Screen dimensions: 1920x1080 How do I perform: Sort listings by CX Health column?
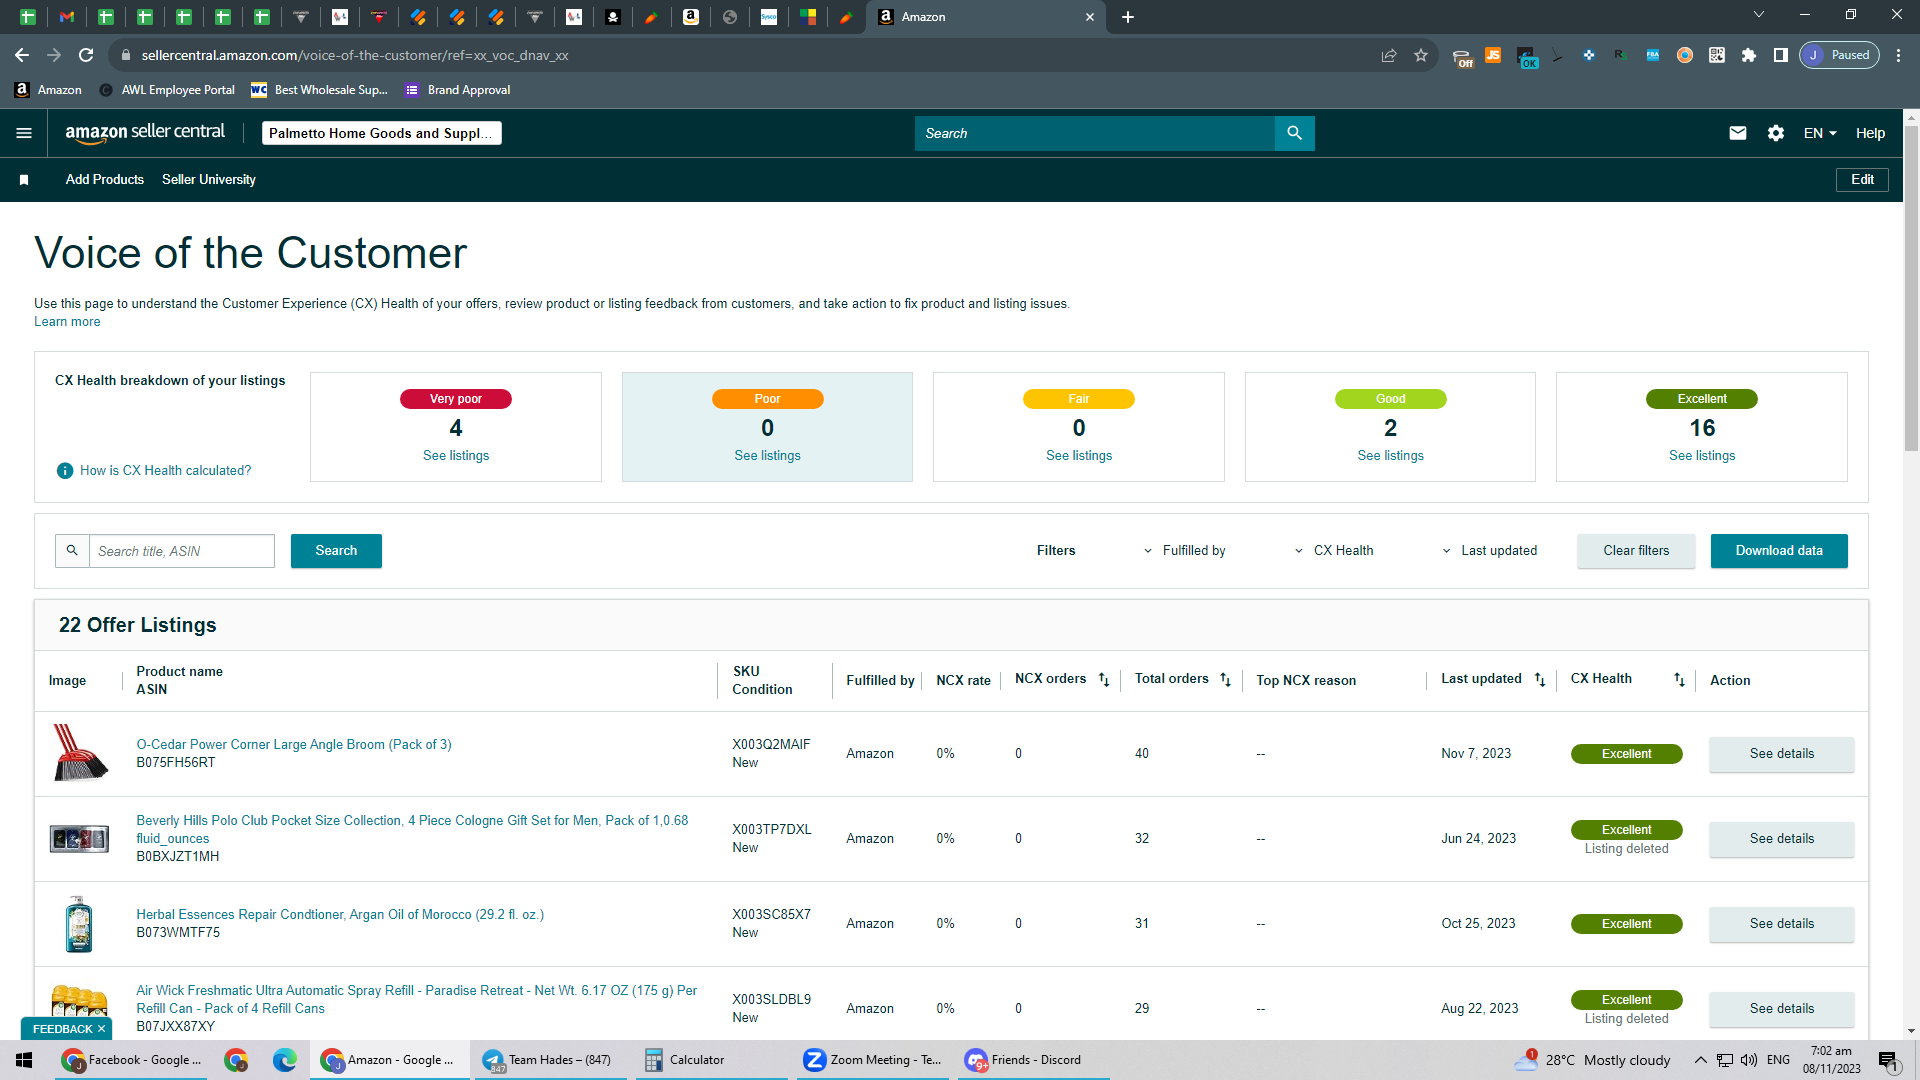1679,680
